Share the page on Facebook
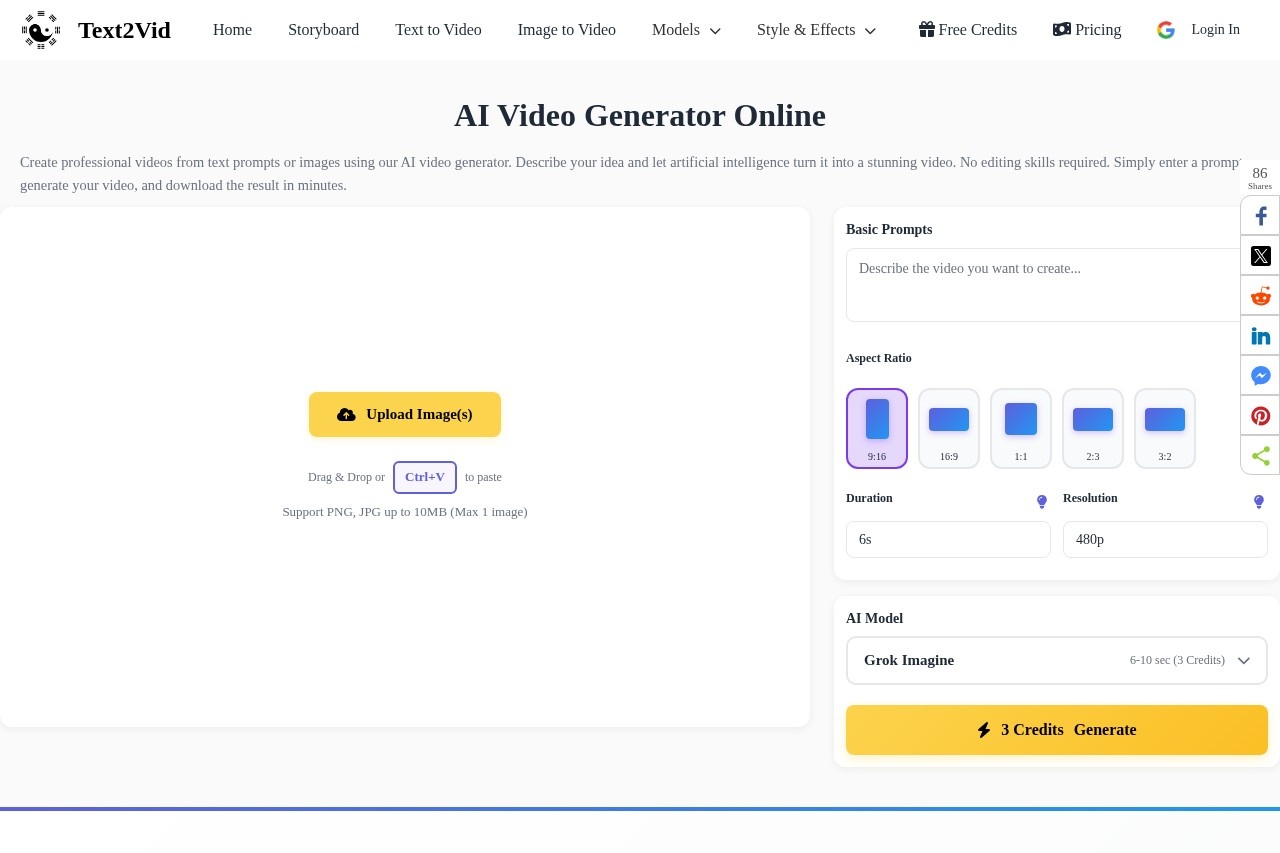Viewport: 1280px width, 853px height. coord(1261,216)
